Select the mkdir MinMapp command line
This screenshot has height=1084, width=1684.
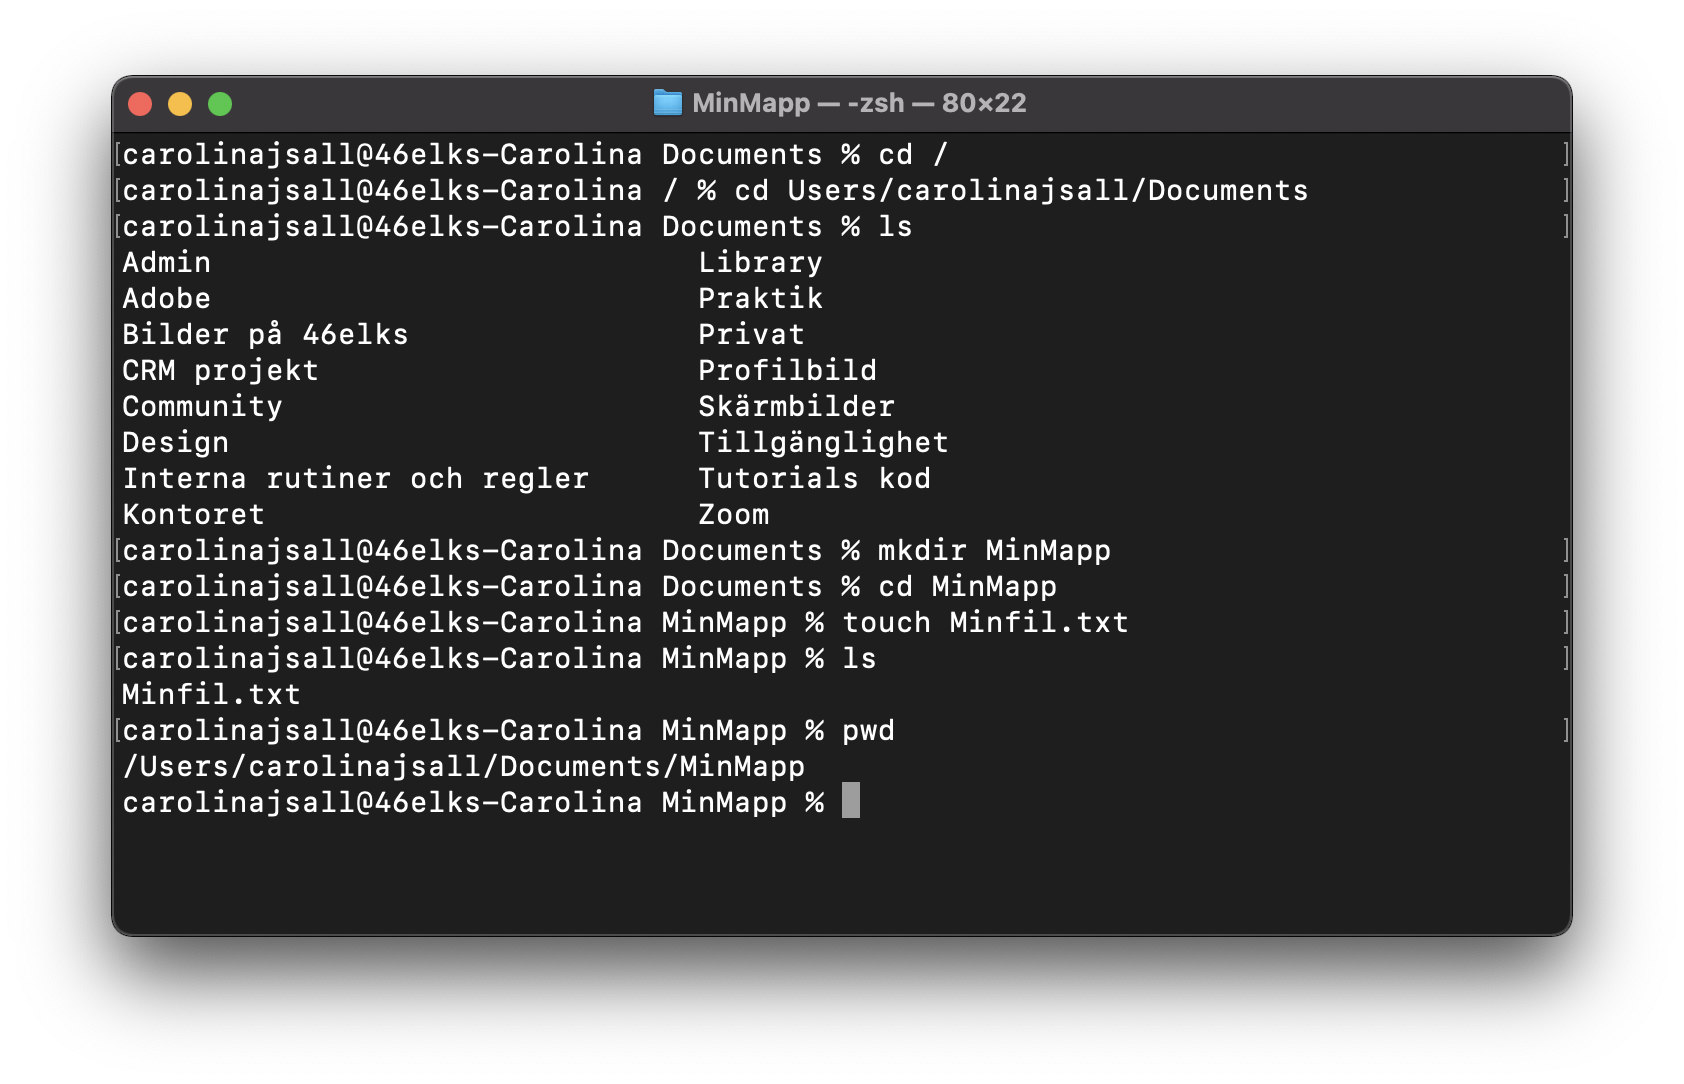[x=994, y=550]
